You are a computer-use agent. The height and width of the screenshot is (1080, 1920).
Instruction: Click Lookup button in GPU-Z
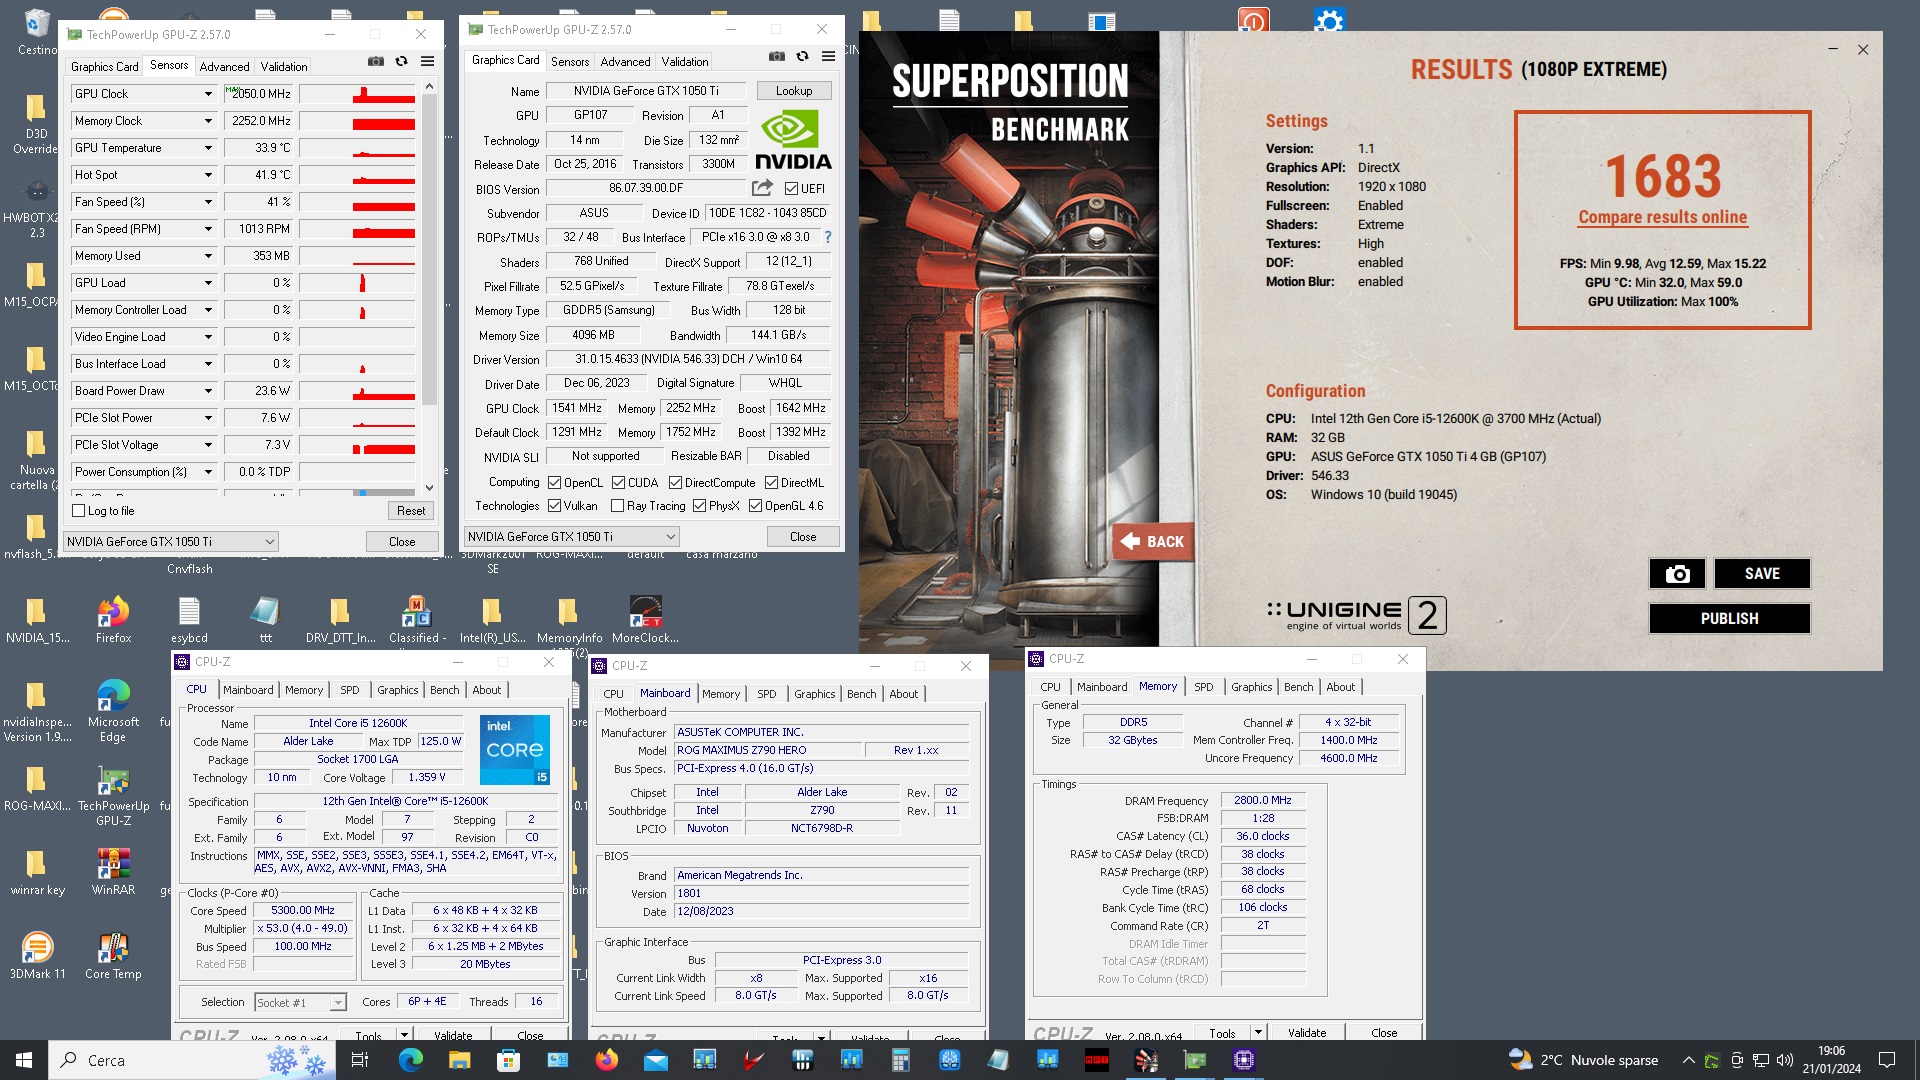pos(794,91)
